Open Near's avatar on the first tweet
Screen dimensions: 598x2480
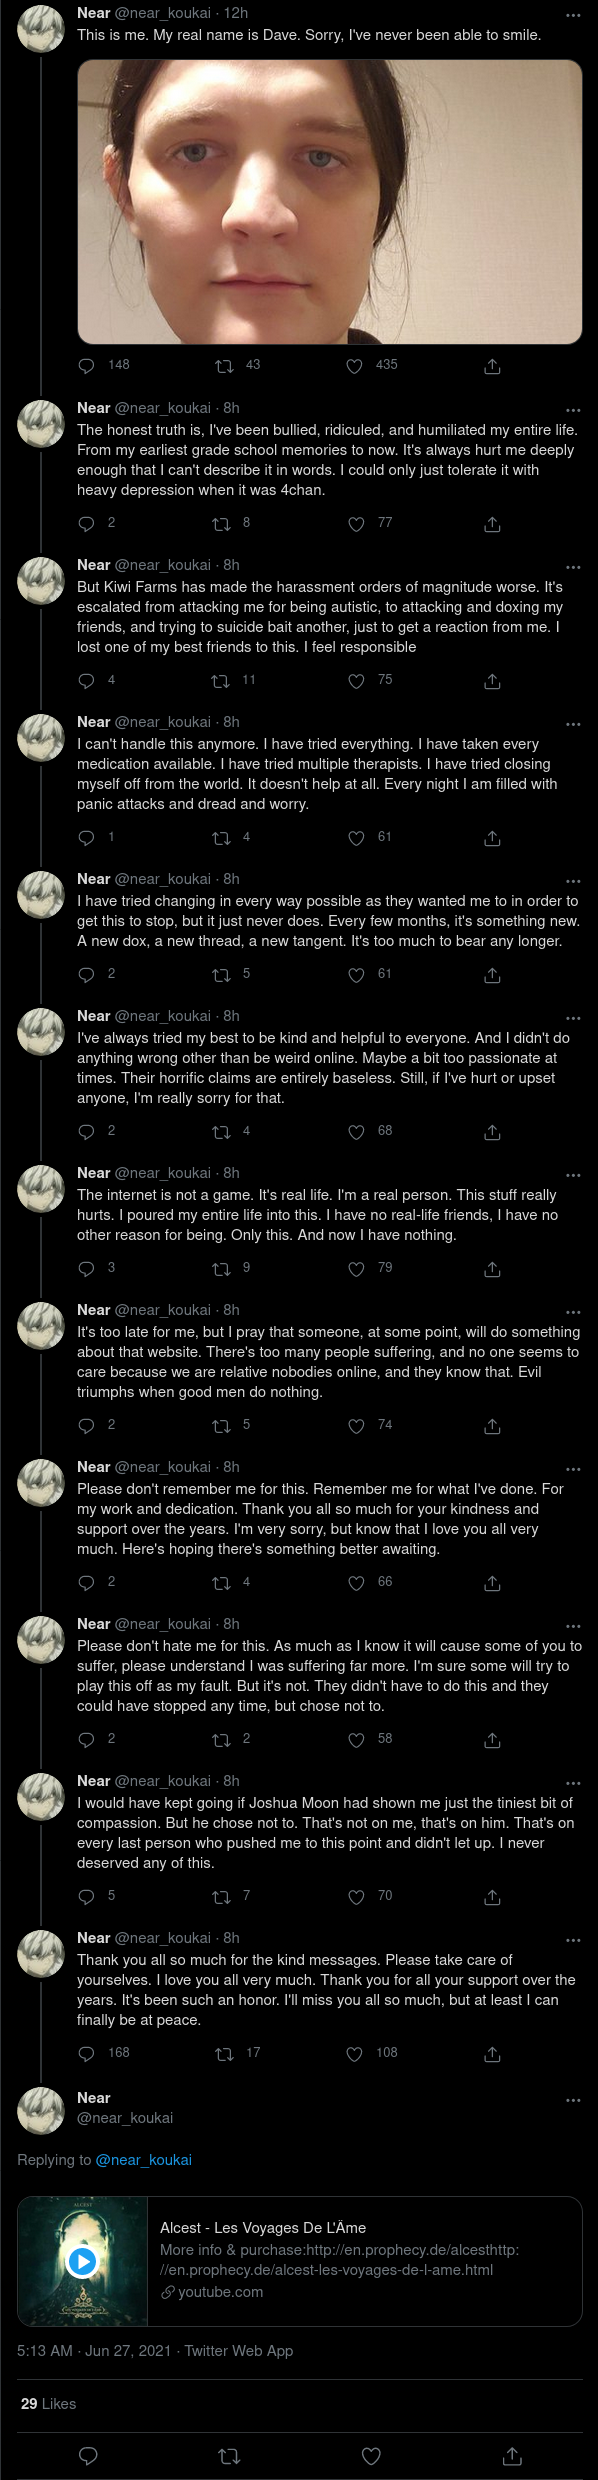41,28
